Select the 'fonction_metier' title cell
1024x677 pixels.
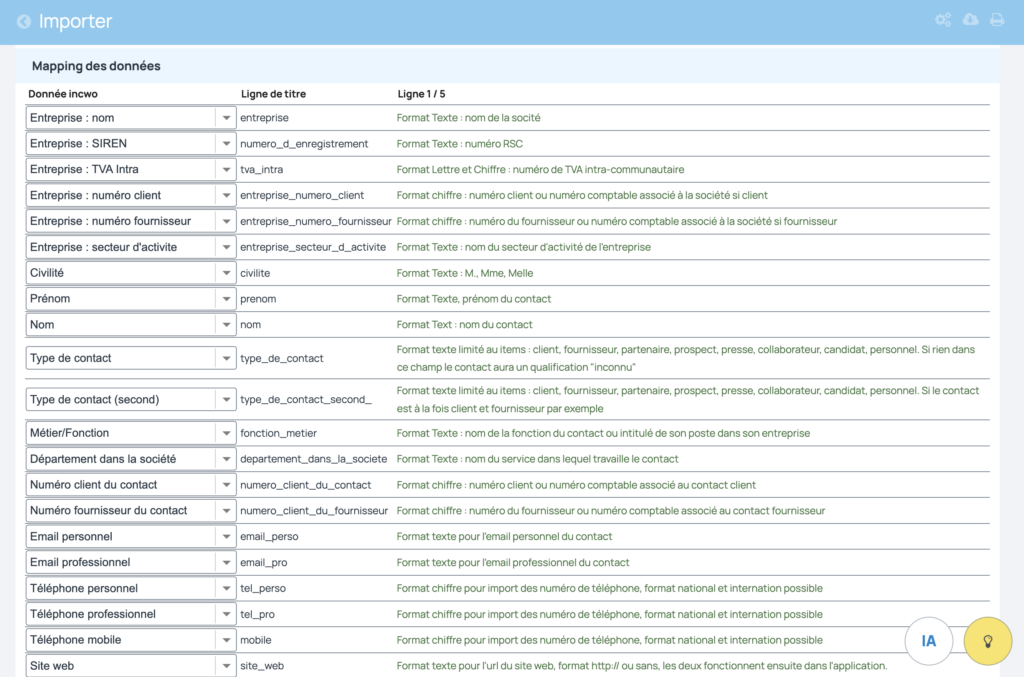(x=278, y=433)
